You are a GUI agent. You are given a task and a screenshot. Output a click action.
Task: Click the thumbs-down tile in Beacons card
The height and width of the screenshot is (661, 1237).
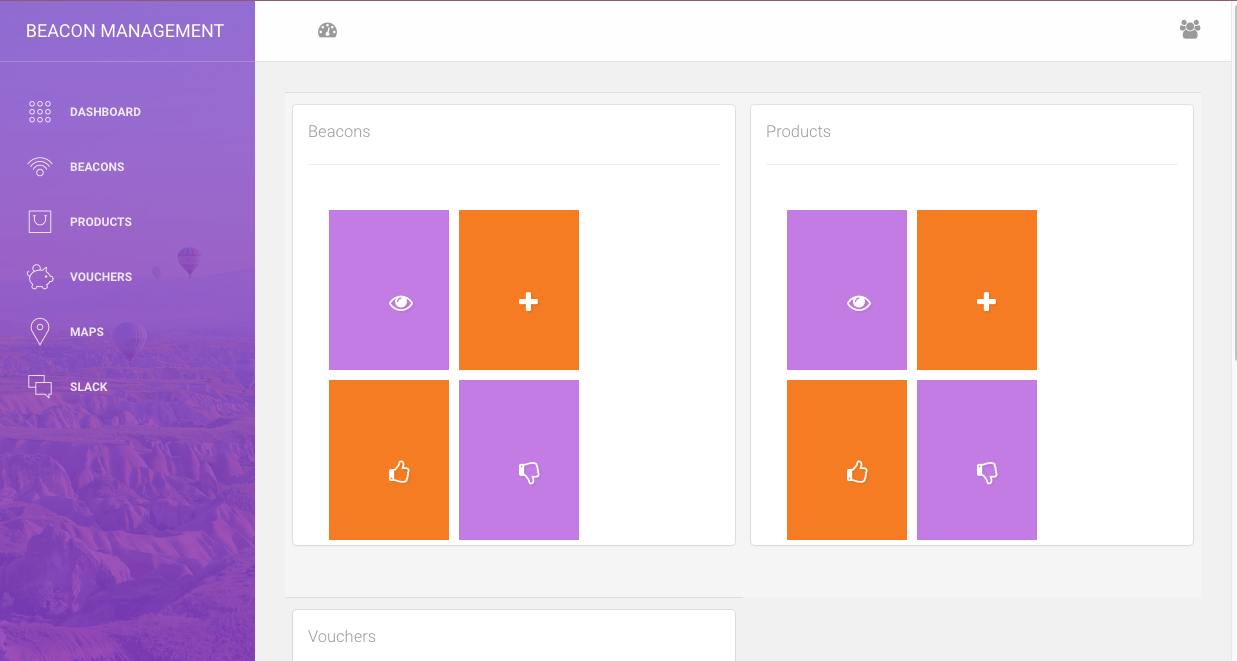pyautogui.click(x=519, y=460)
